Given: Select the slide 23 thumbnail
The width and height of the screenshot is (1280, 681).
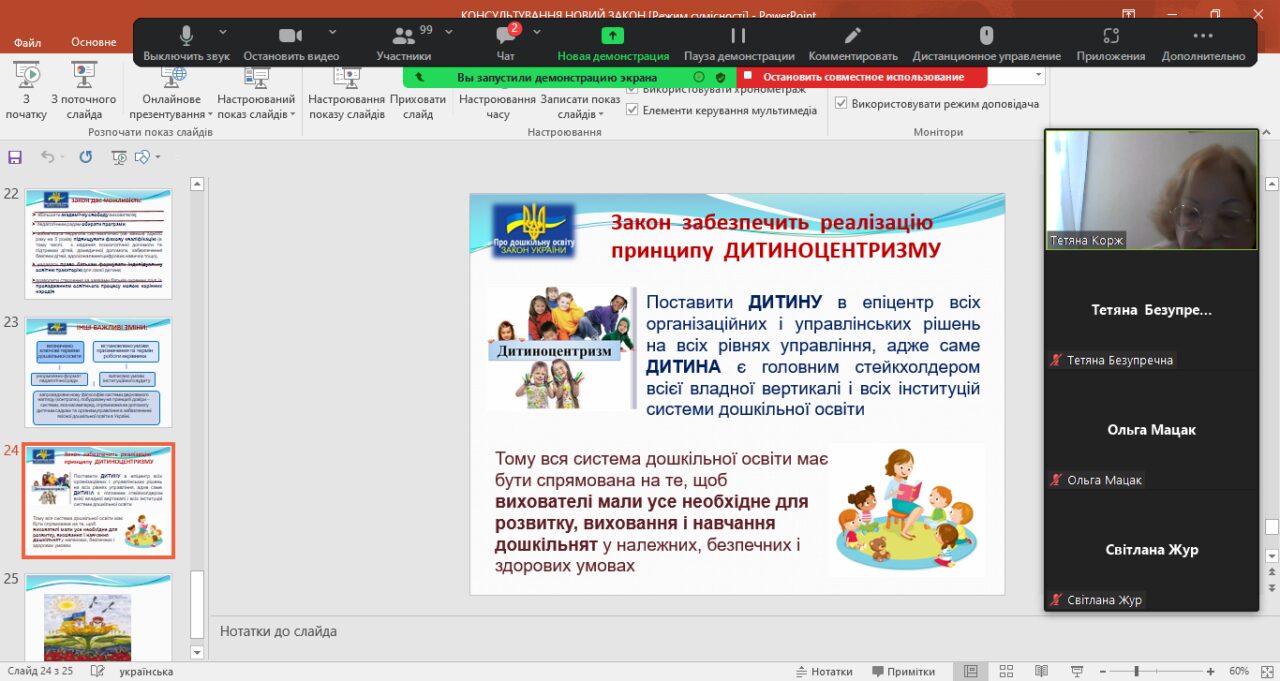Looking at the screenshot, I should pos(98,372).
